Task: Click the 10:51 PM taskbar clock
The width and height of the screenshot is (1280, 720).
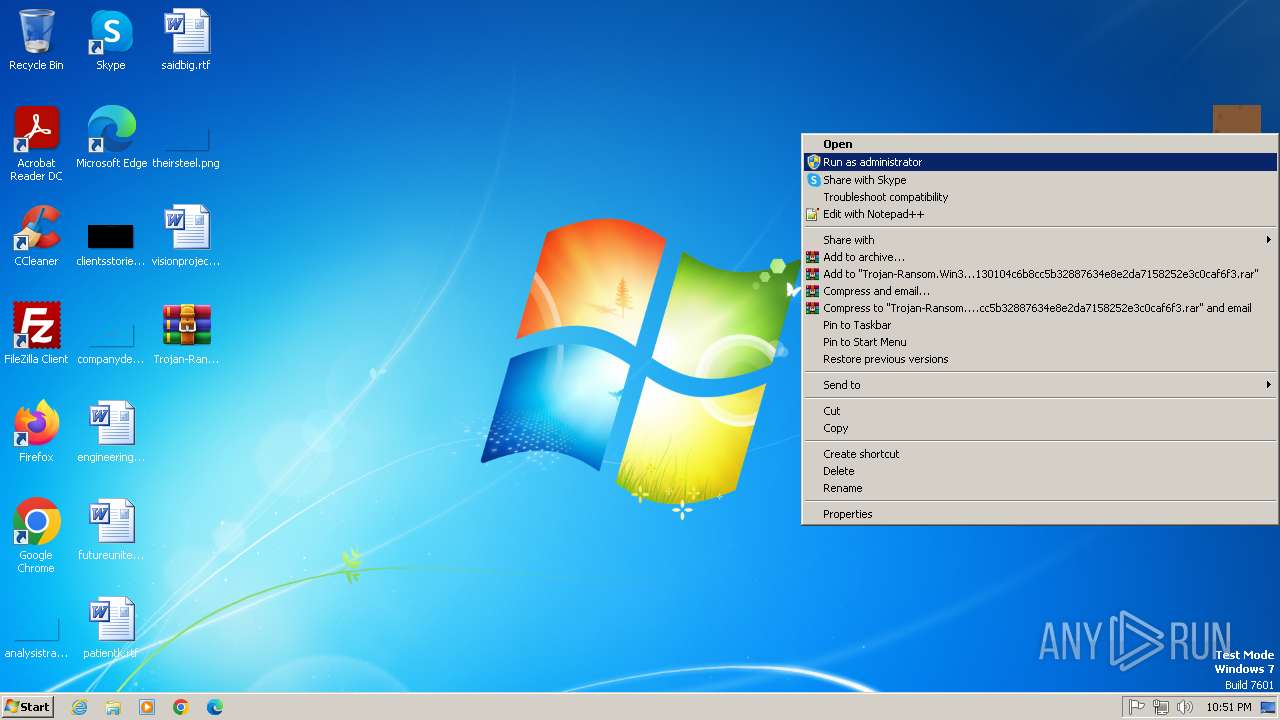Action: pos(1228,707)
